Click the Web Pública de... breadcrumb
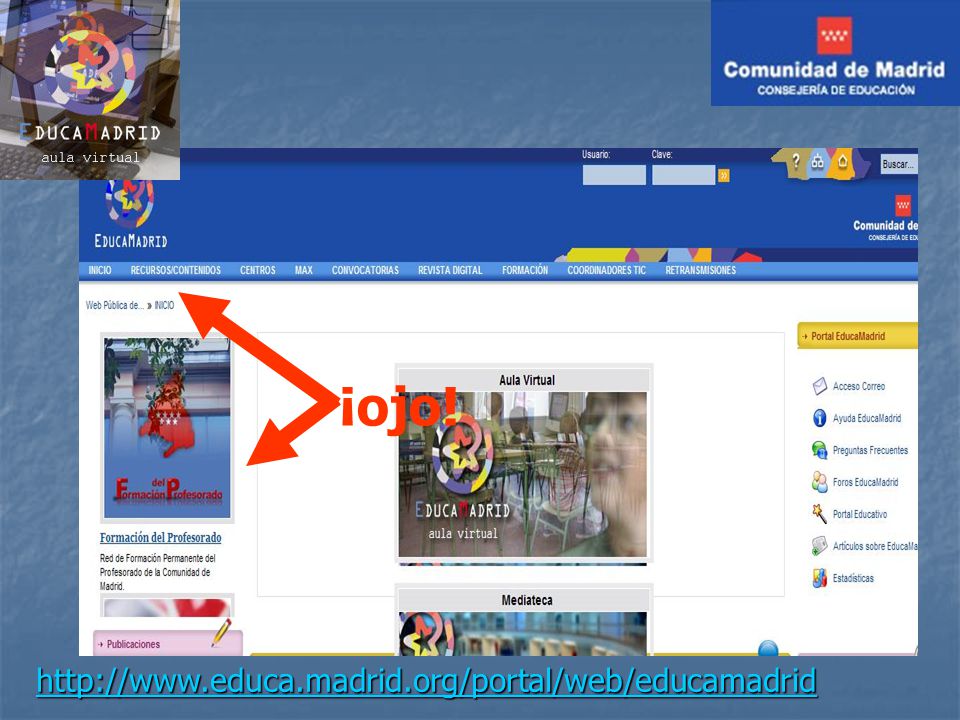The height and width of the screenshot is (720, 960). (115, 305)
